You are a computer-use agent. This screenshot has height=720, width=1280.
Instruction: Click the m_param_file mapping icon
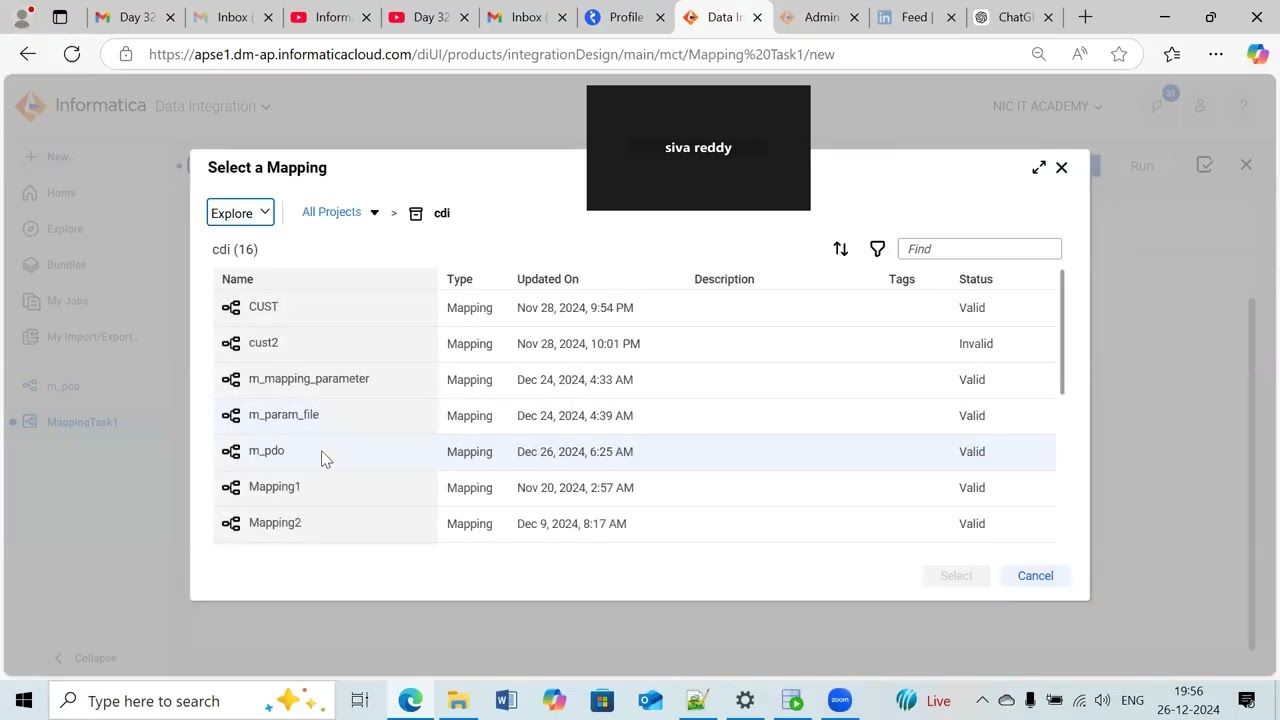click(231, 416)
